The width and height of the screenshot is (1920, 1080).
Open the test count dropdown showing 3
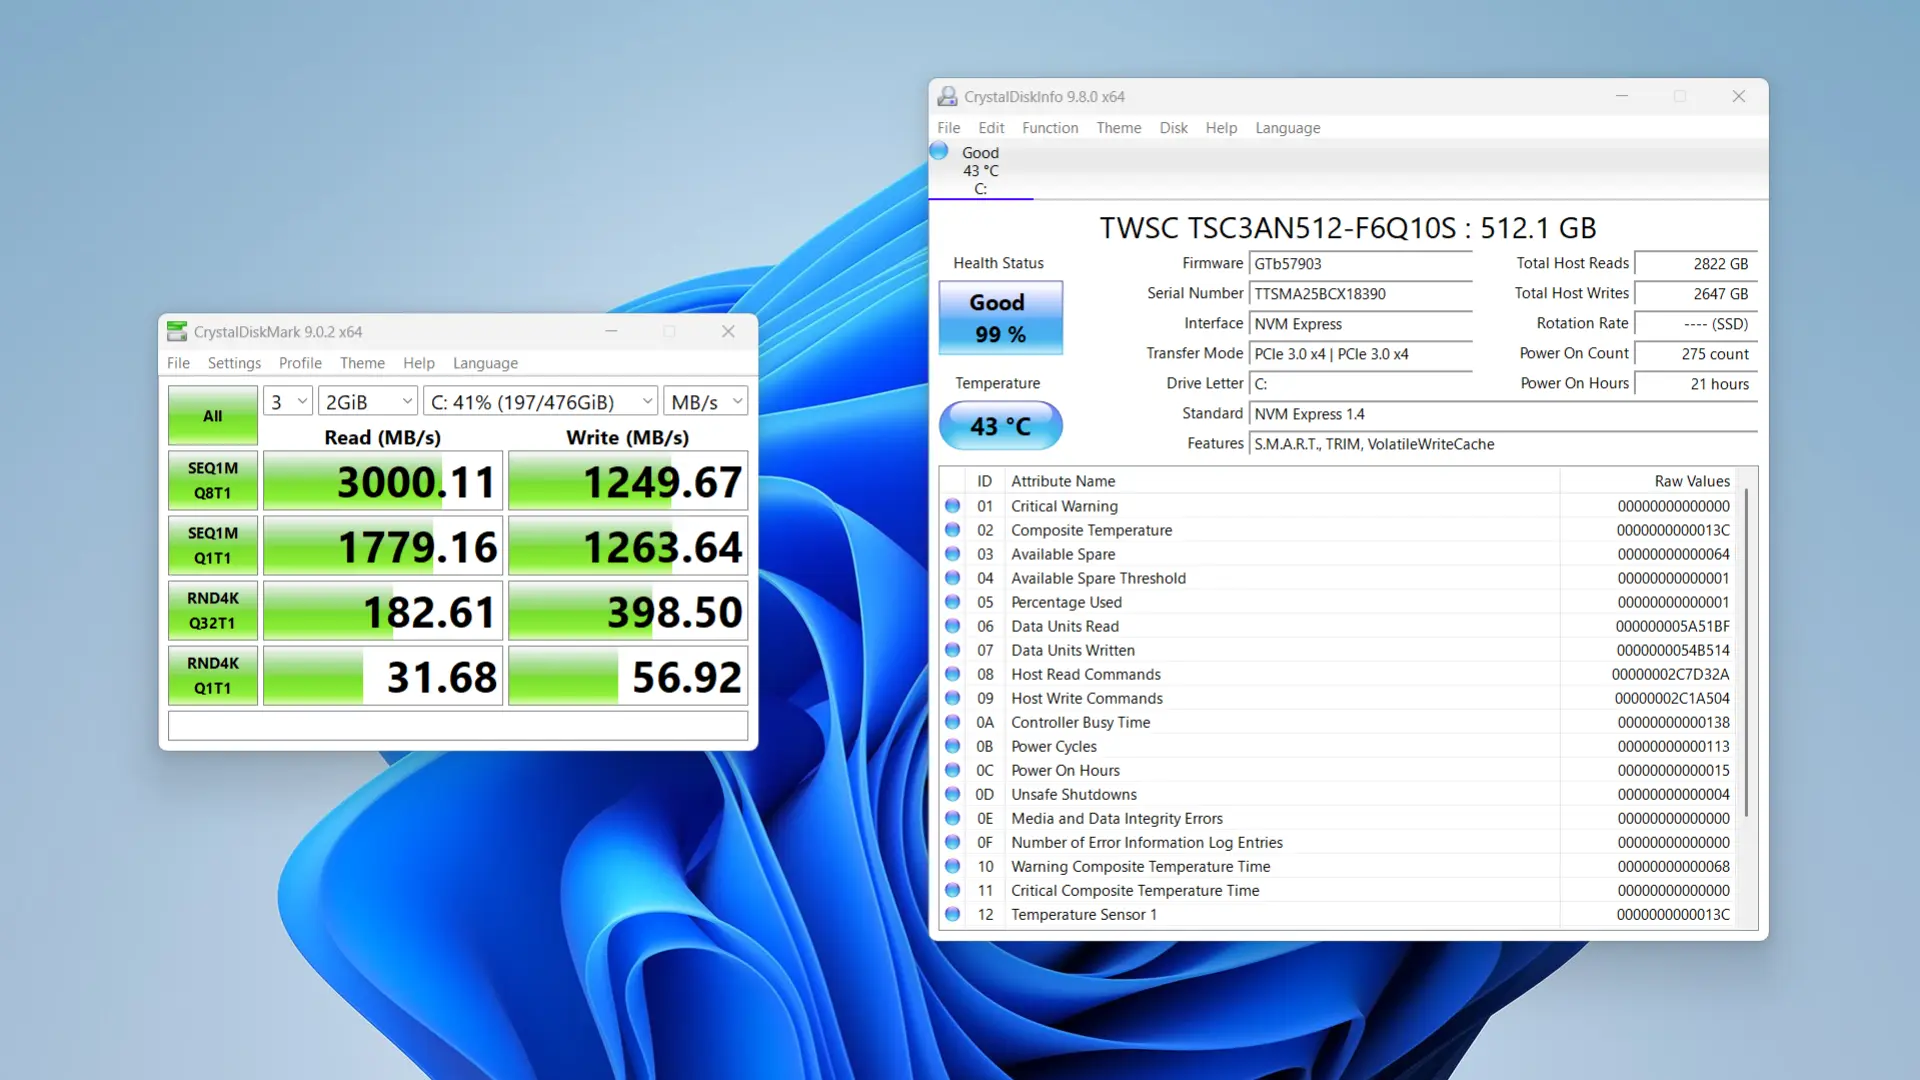[288, 401]
